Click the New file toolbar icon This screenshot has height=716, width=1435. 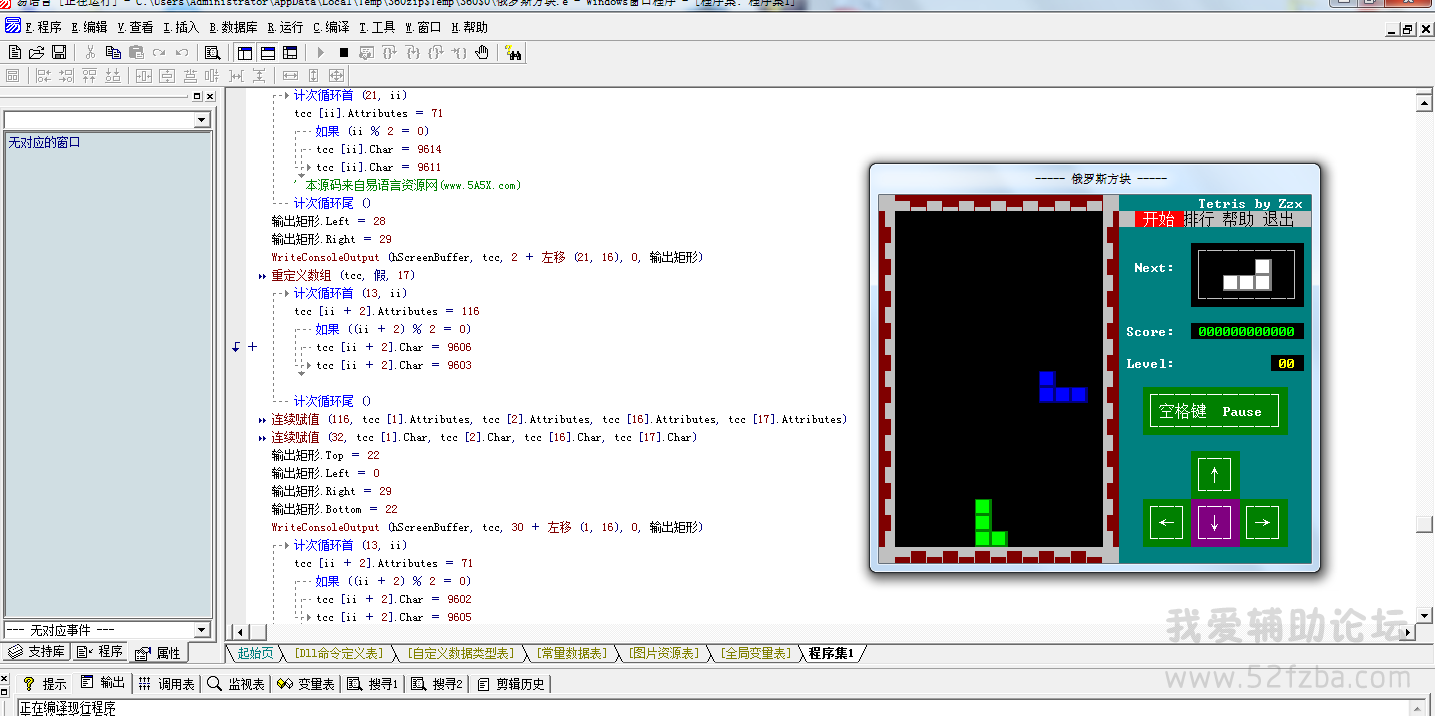(14, 52)
